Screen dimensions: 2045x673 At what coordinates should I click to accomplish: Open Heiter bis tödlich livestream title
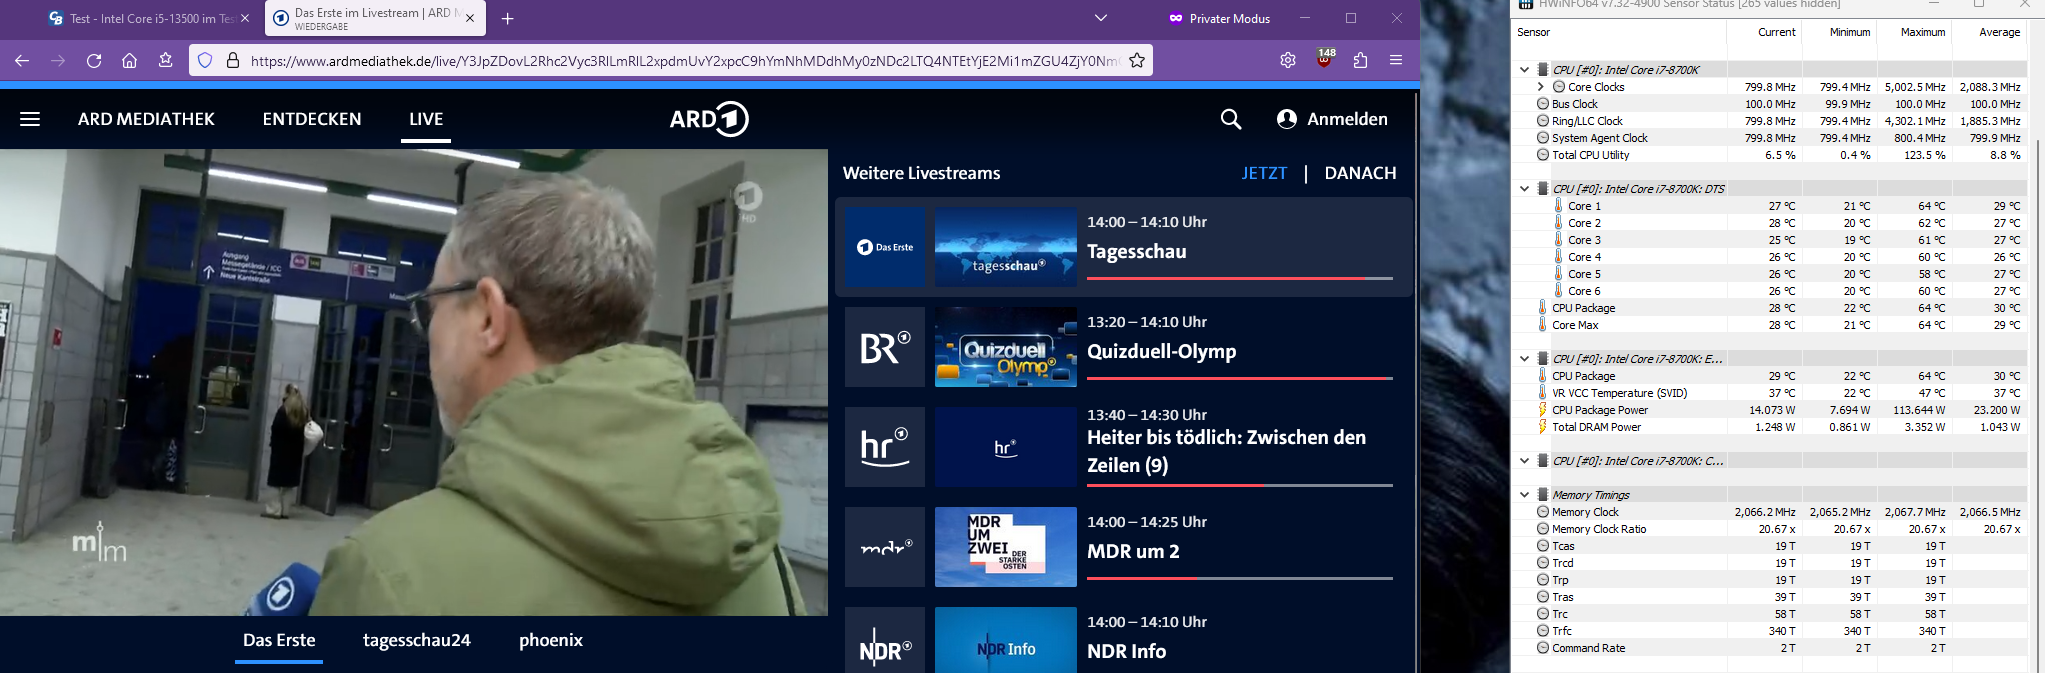pos(1226,451)
